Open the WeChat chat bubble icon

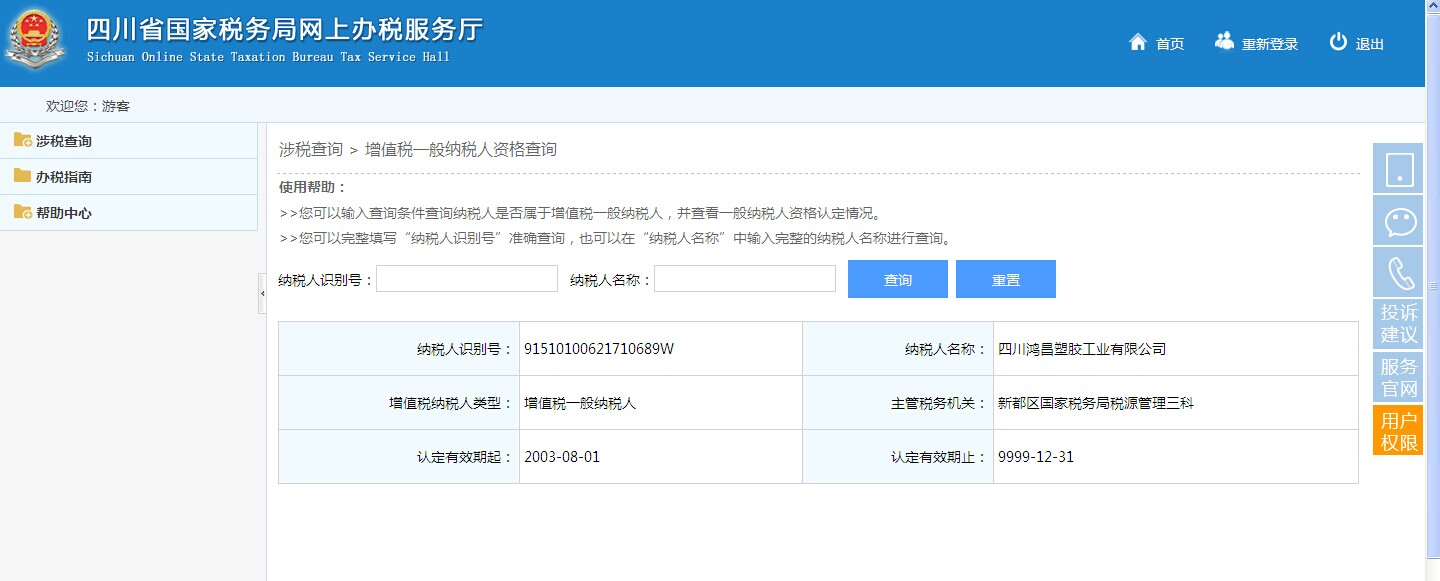pos(1398,221)
